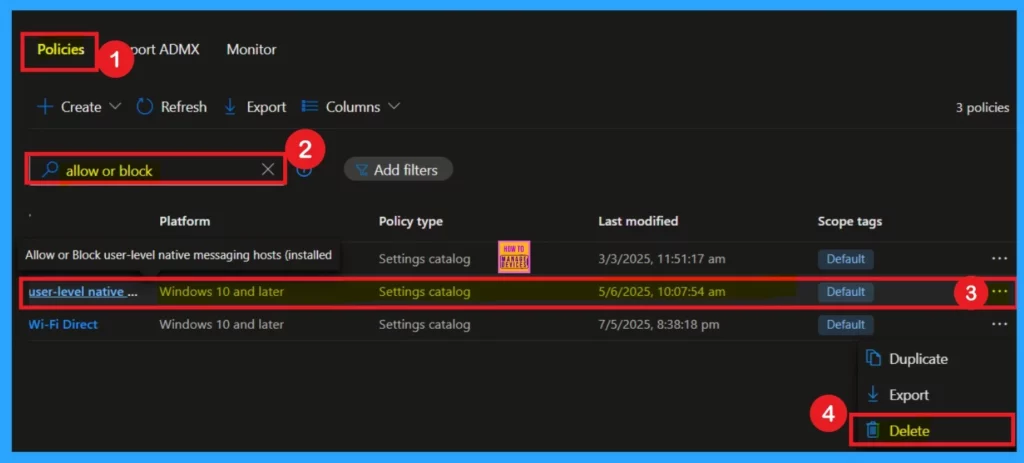Open Add filters
This screenshot has height=463, width=1024.
398,170
